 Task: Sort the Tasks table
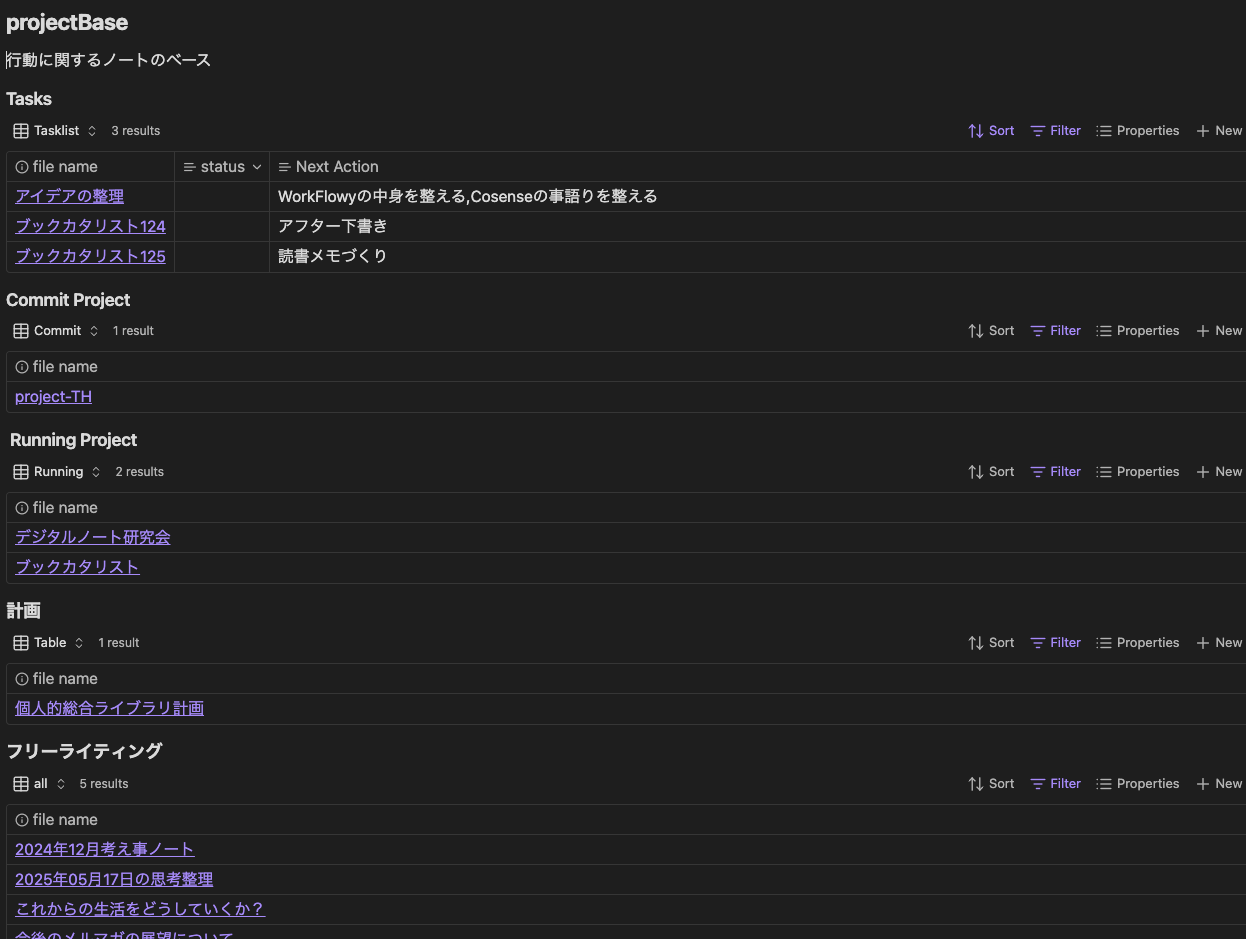(991, 131)
